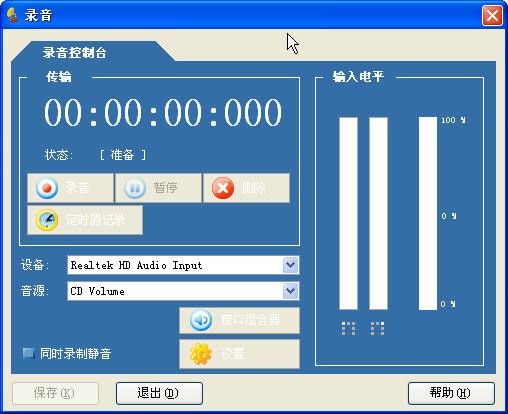The image size is (508, 414).
Task: Click the yellow gear settings icon
Action: [x=201, y=354]
